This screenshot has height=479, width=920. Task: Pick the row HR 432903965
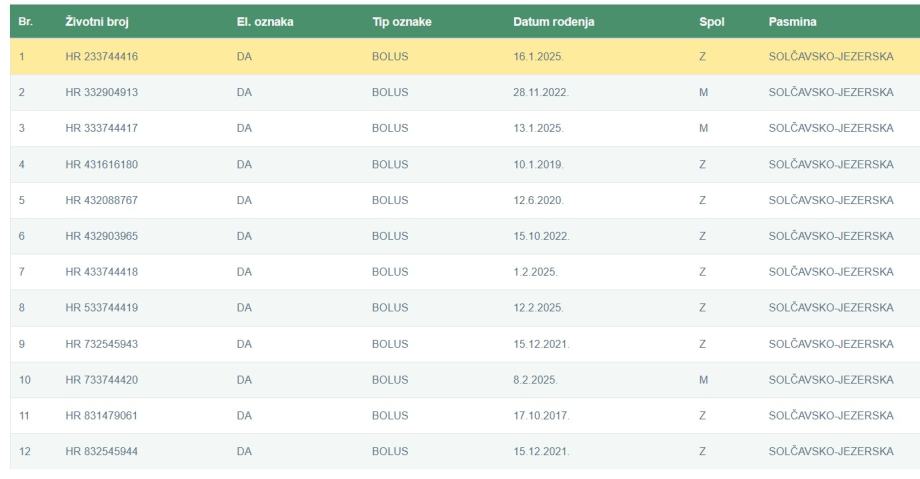tap(101, 237)
